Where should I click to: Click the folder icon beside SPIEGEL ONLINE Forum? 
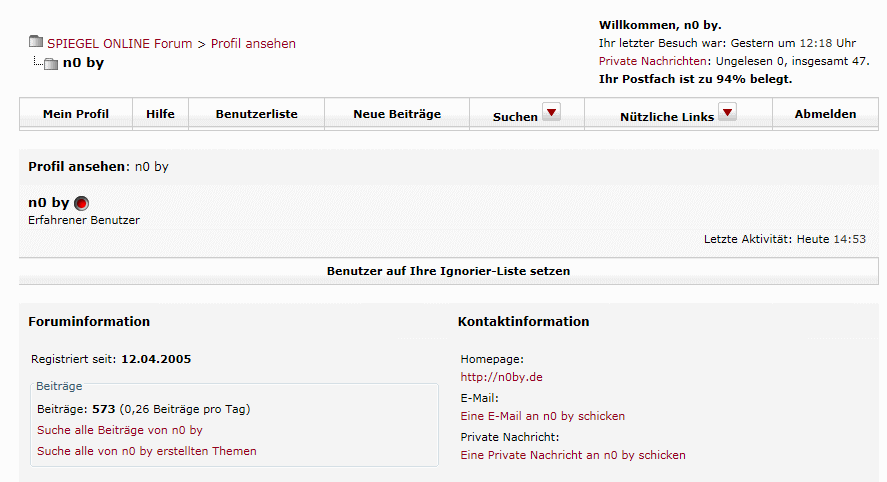point(36,41)
